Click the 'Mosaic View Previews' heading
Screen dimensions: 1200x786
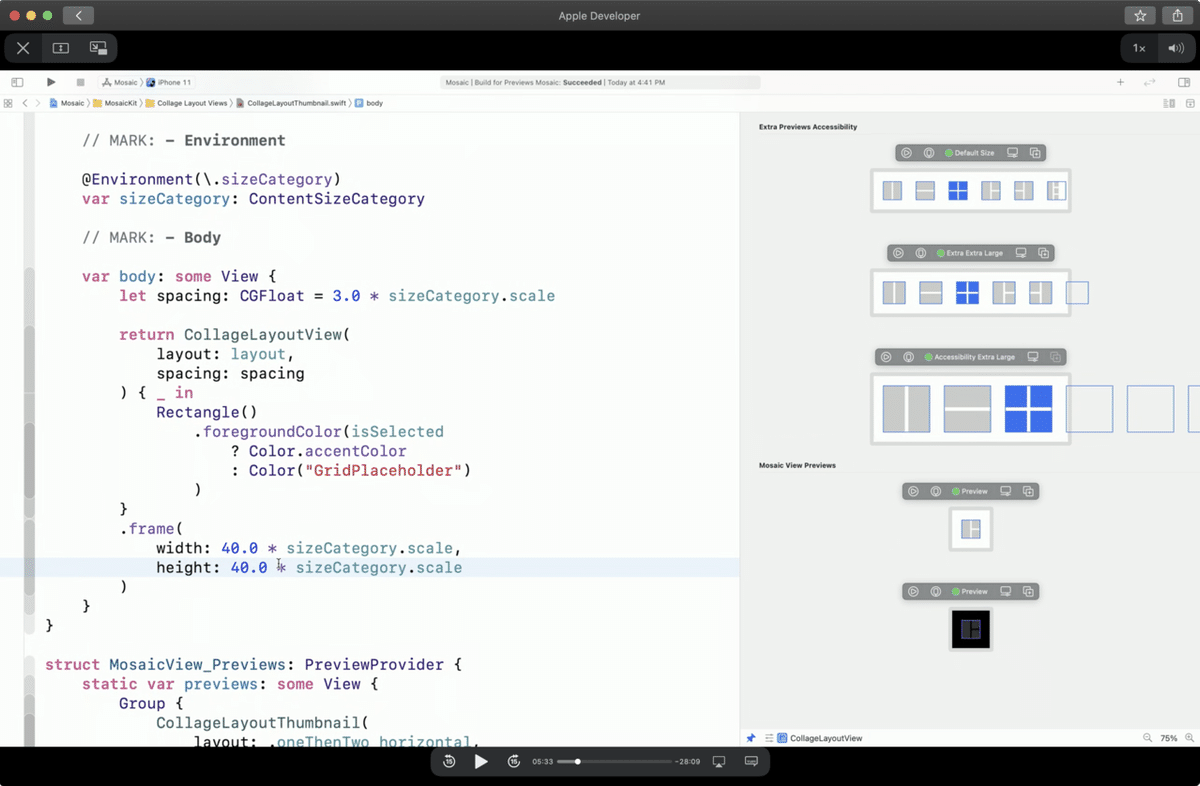797,465
